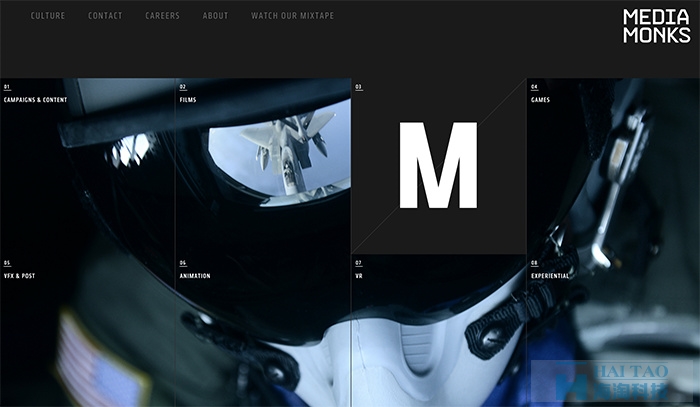Open the Films category
700x407 pixels.
click(x=188, y=100)
